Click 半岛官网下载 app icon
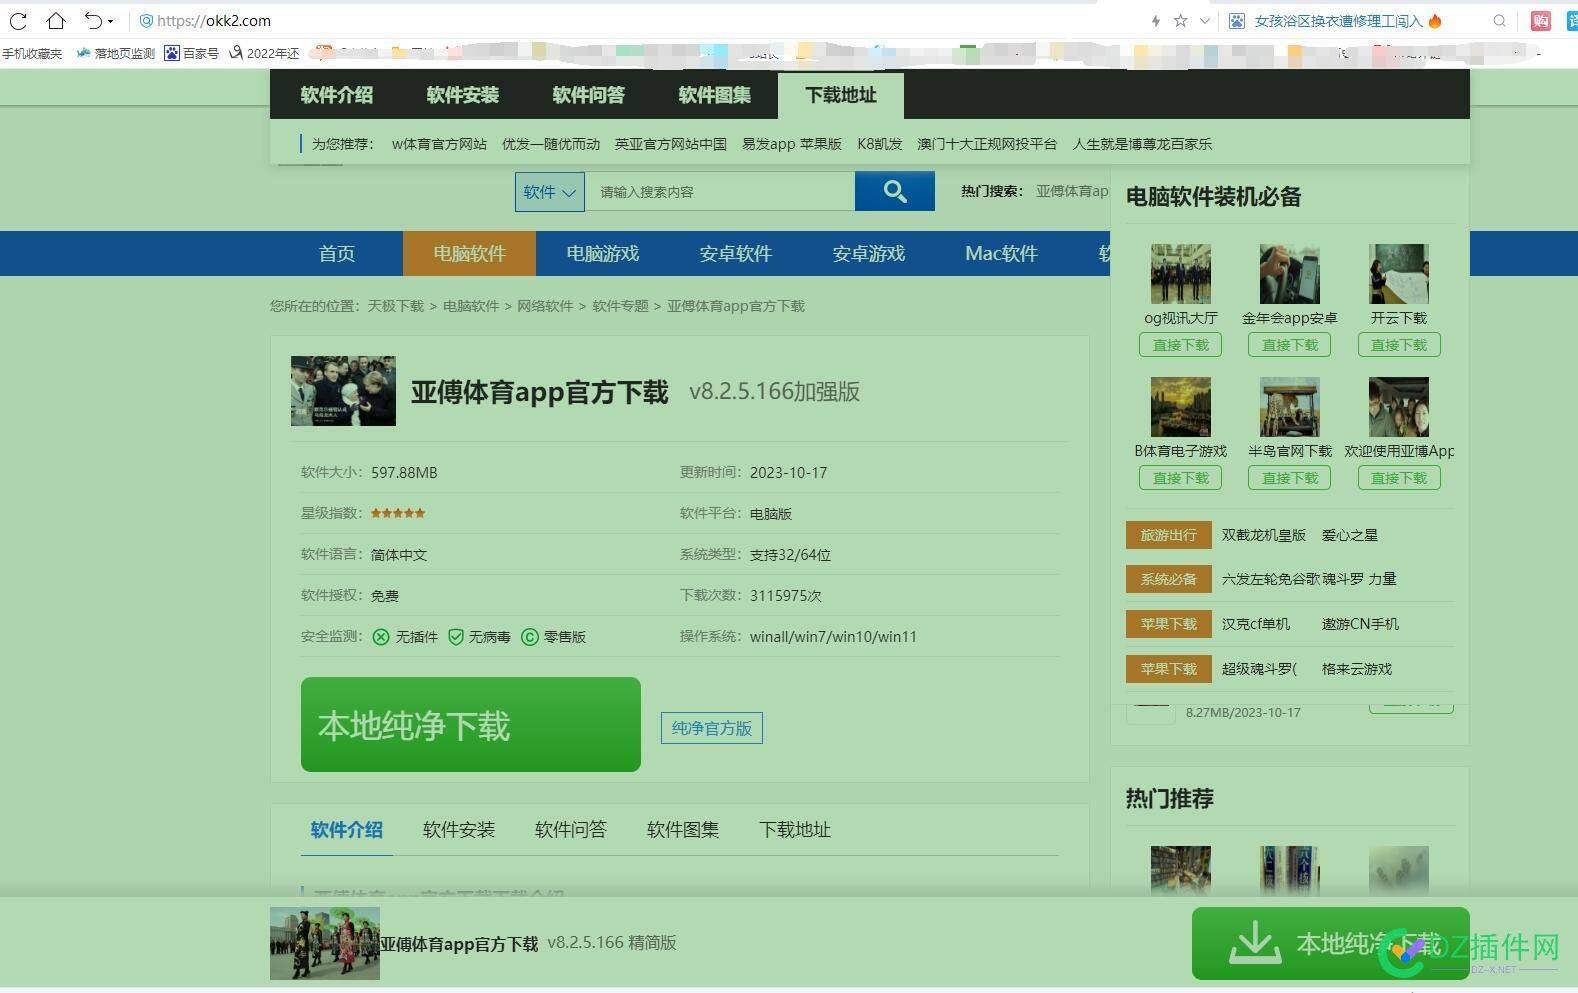The width and height of the screenshot is (1578, 993). pos(1290,407)
